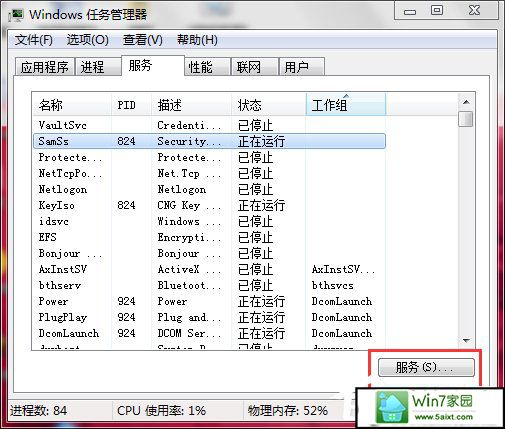Click the Task Manager title bar icon

[x=16, y=15]
